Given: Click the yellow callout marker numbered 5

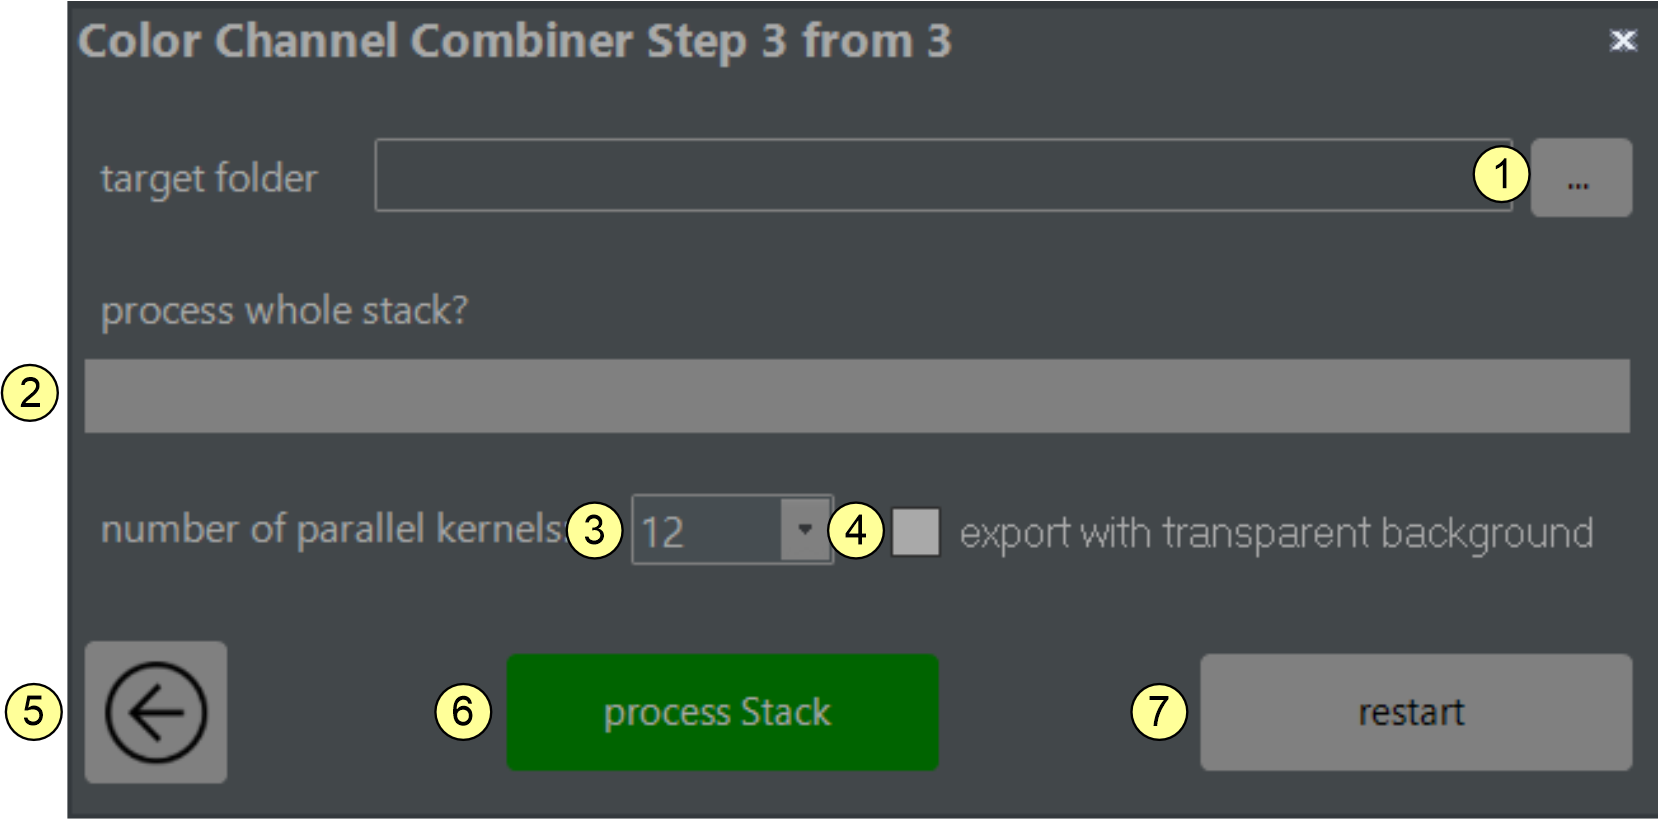Looking at the screenshot, I should pyautogui.click(x=34, y=711).
